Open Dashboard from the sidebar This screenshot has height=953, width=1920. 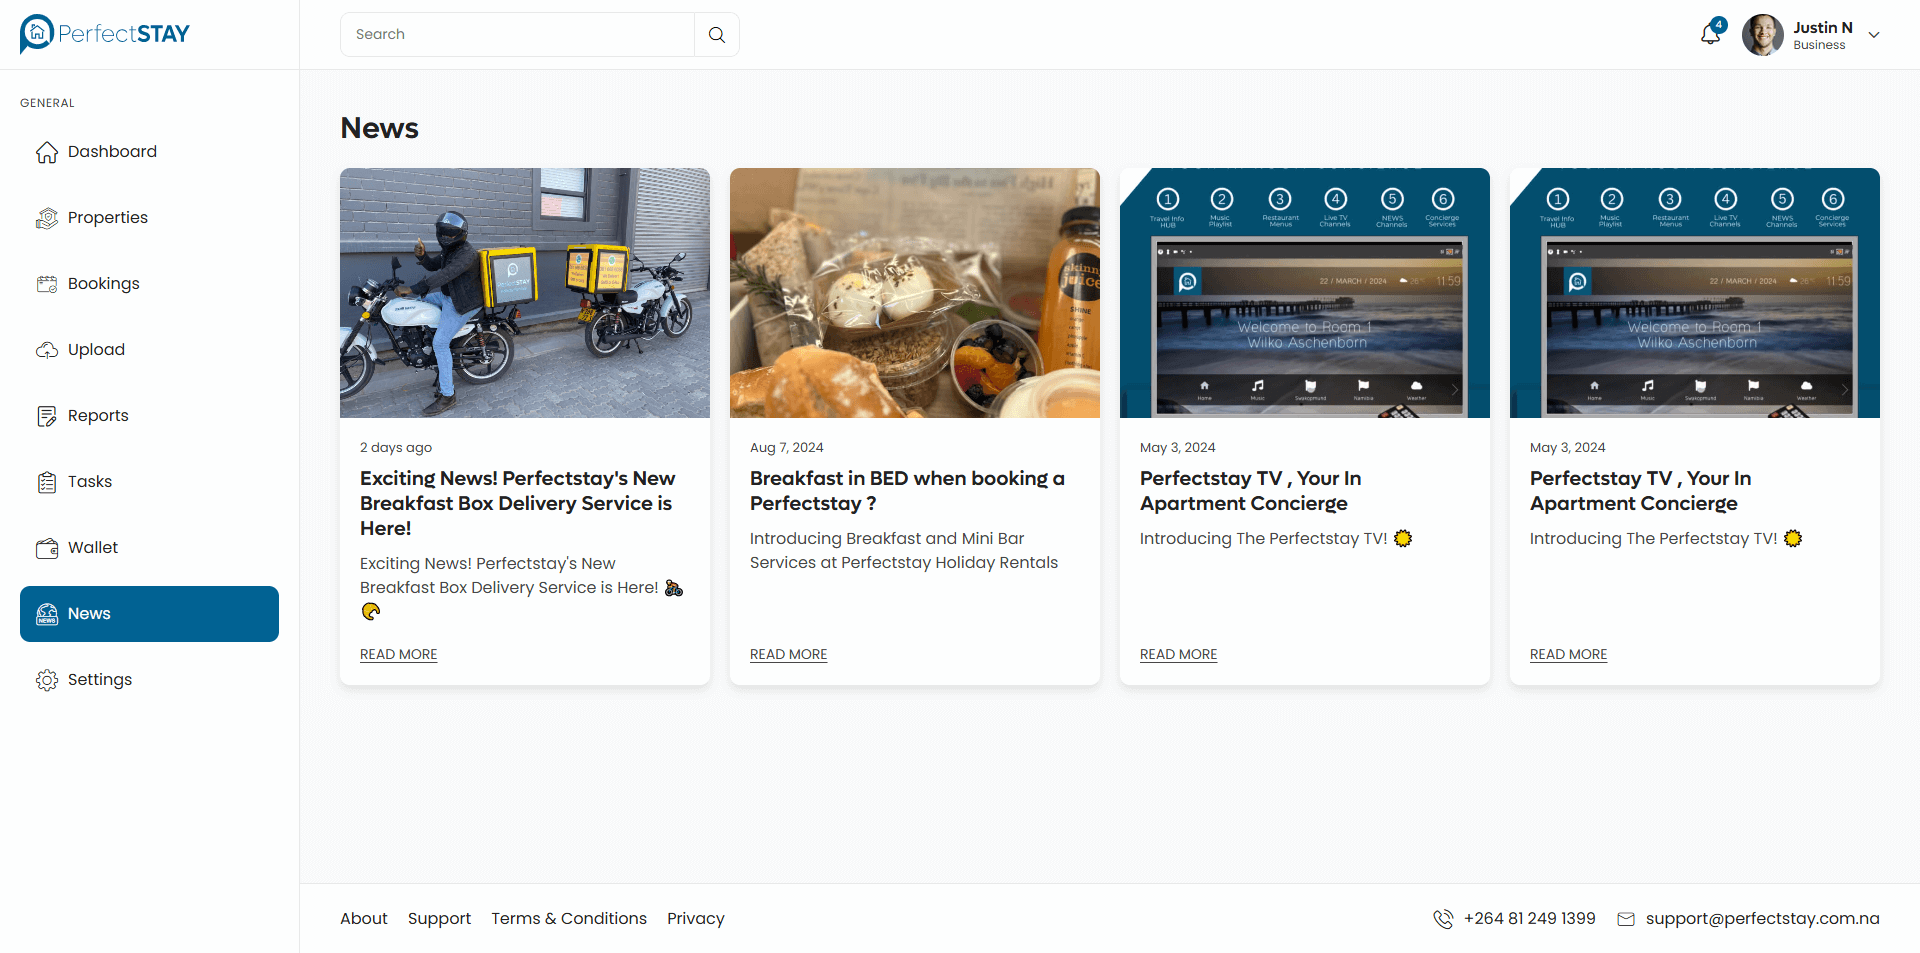point(112,152)
